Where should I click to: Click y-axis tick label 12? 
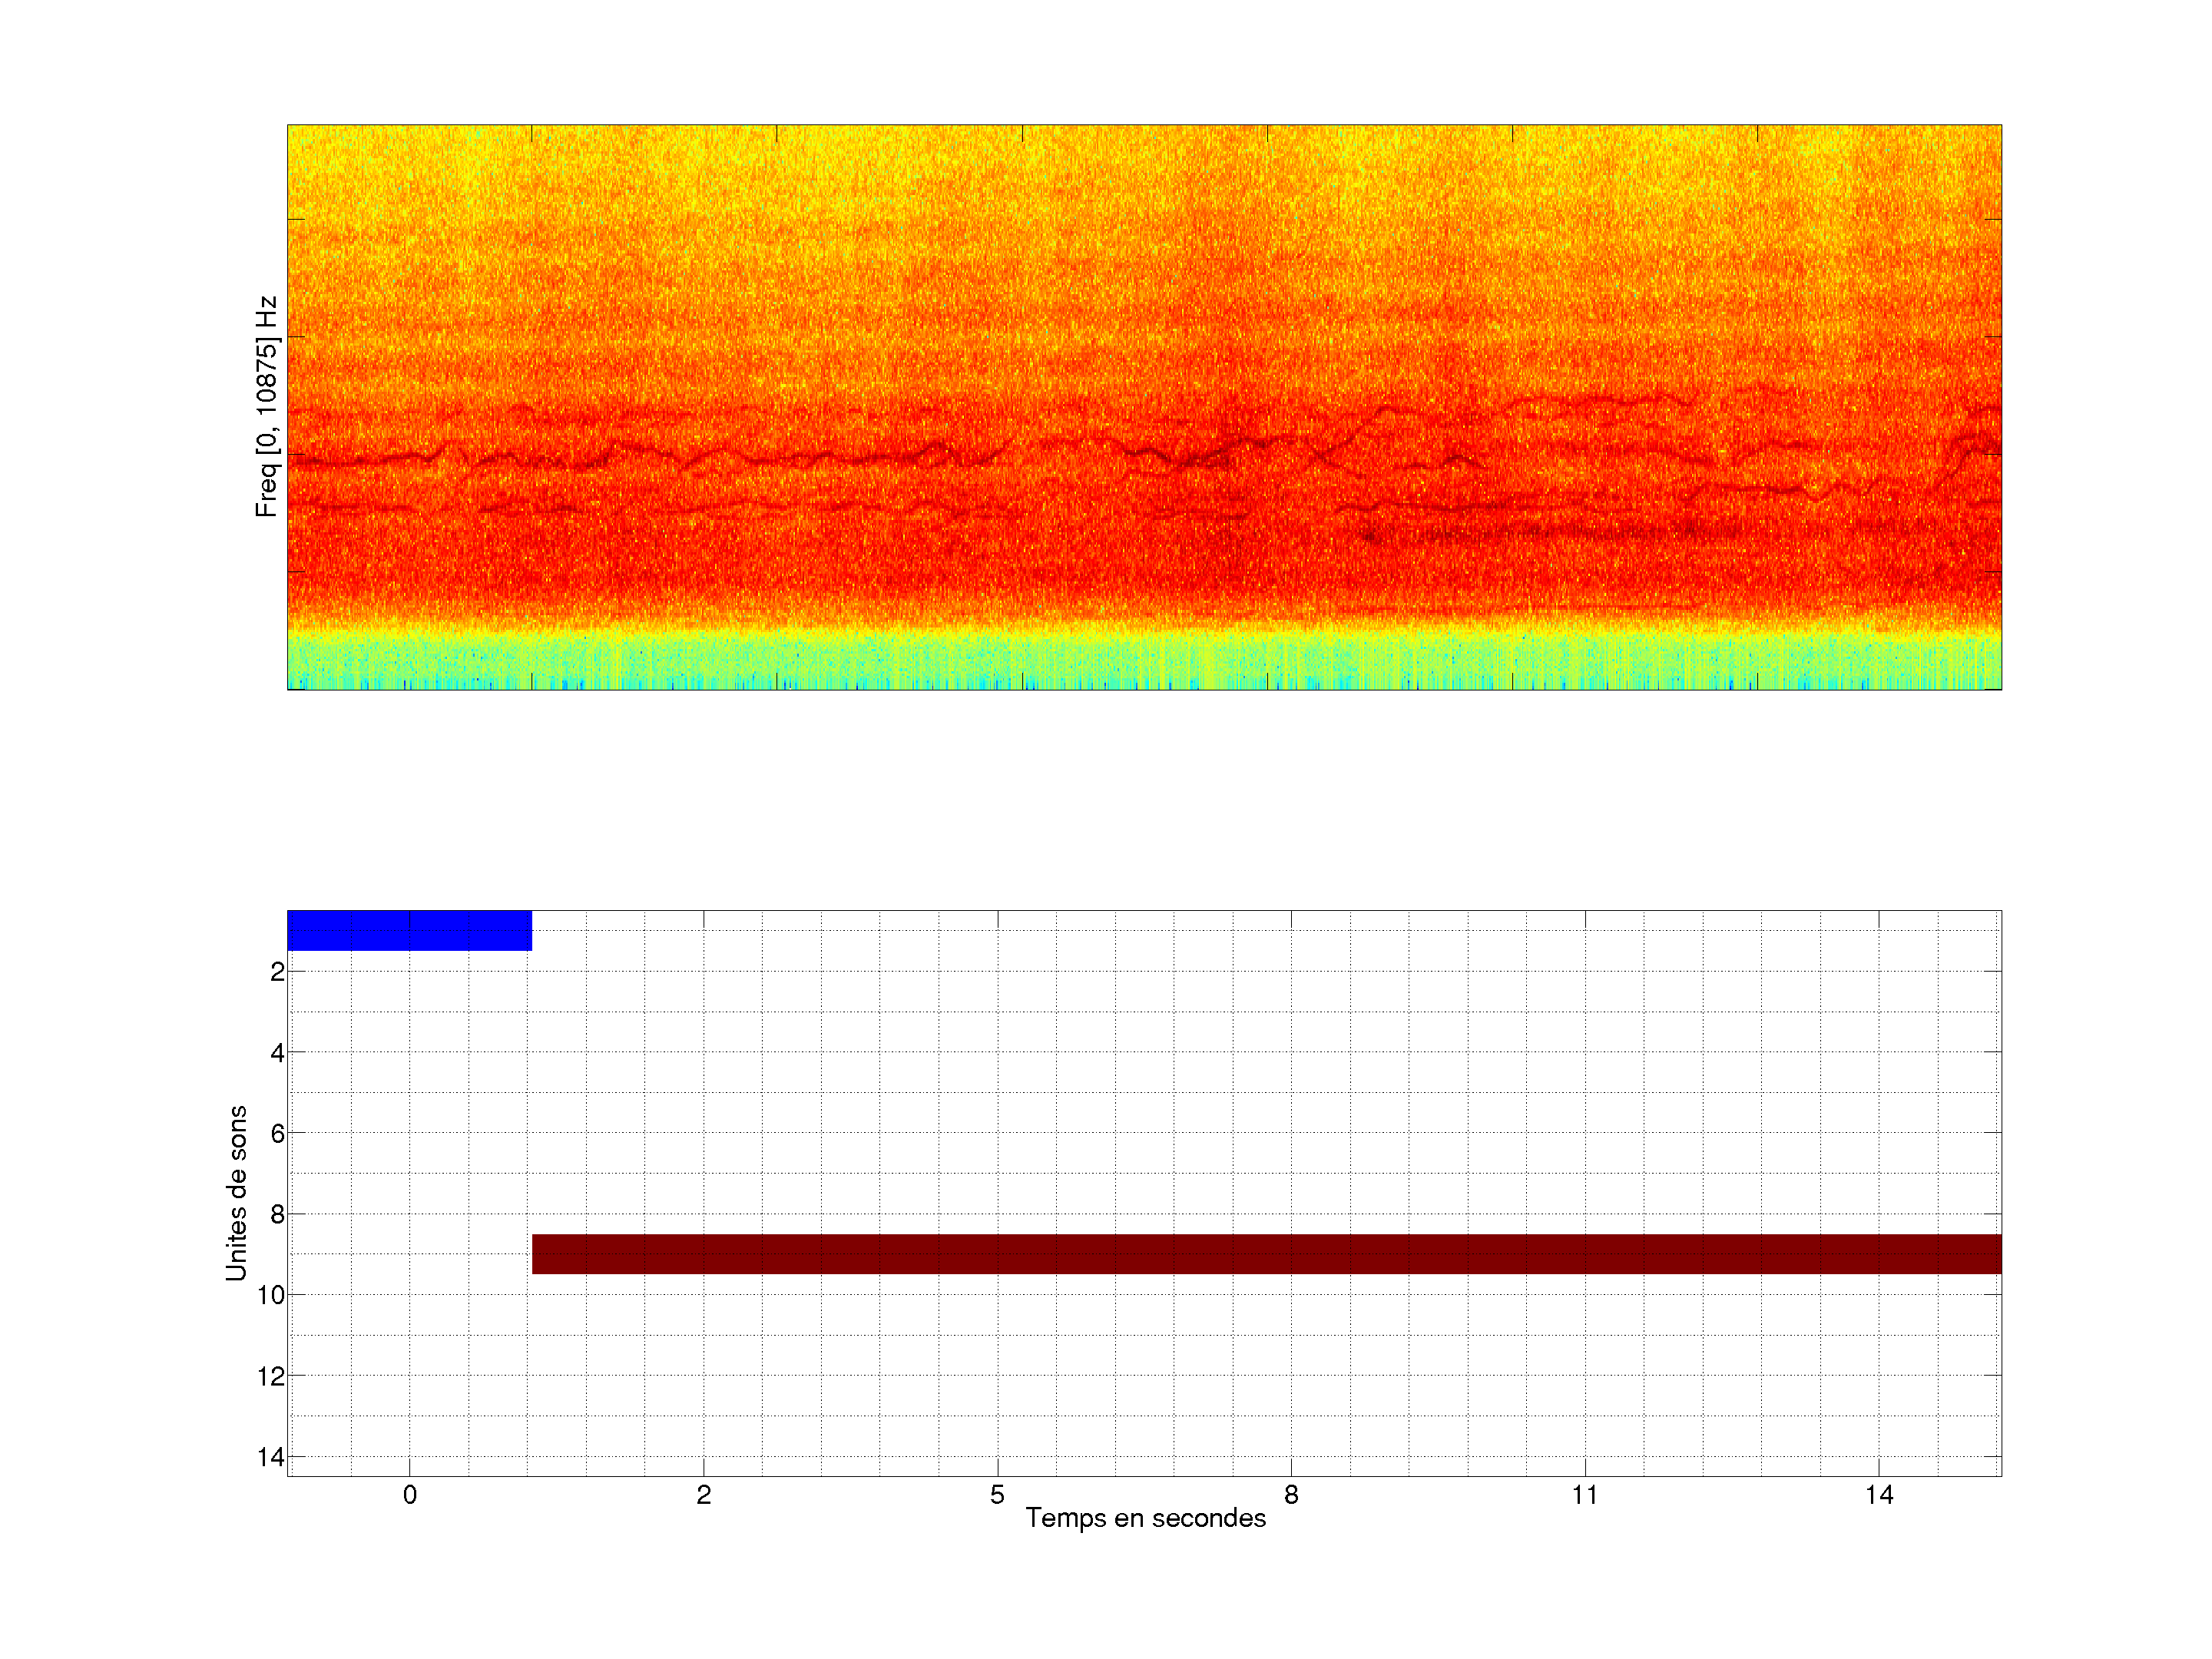pyautogui.click(x=271, y=1376)
